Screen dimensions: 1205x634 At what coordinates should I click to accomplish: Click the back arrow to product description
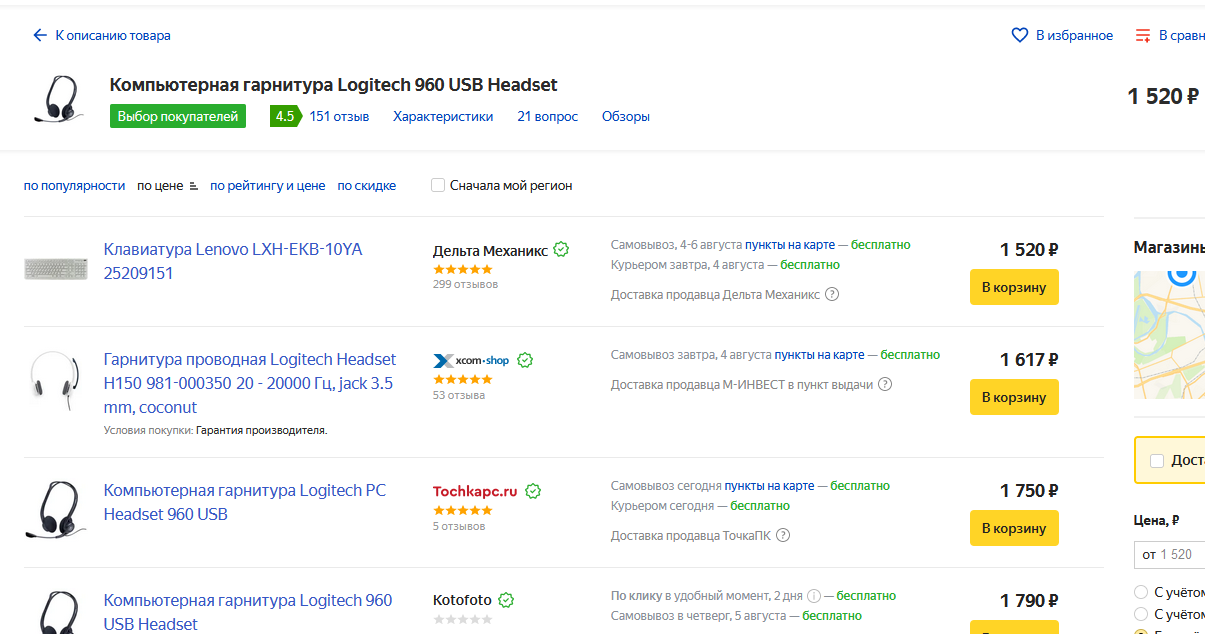pos(40,35)
